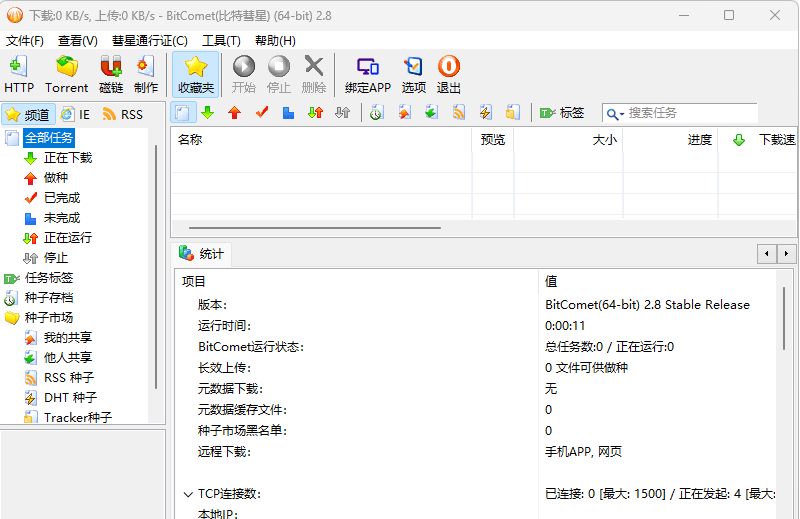Viewport: 800px width, 519px height.
Task: Select 种子存档 in the tree
Action: coord(49,298)
